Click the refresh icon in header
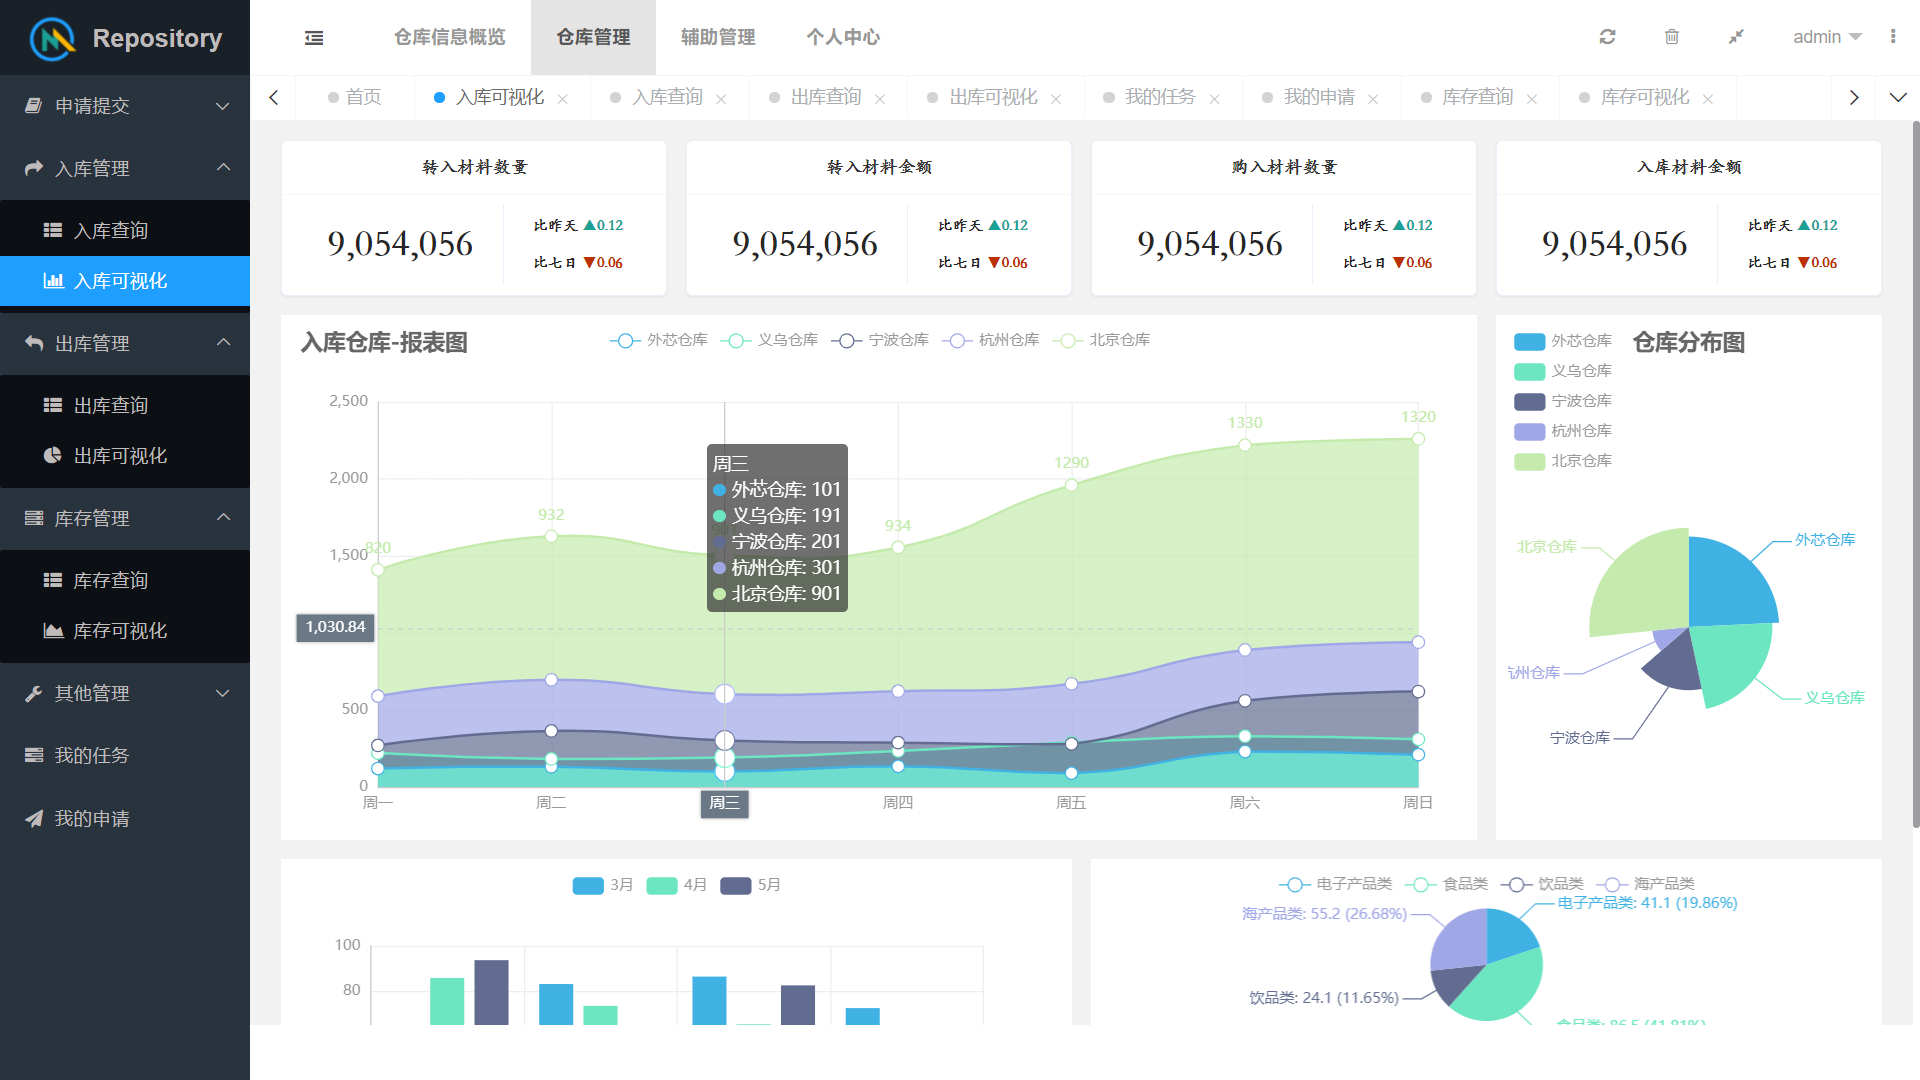 coord(1607,37)
